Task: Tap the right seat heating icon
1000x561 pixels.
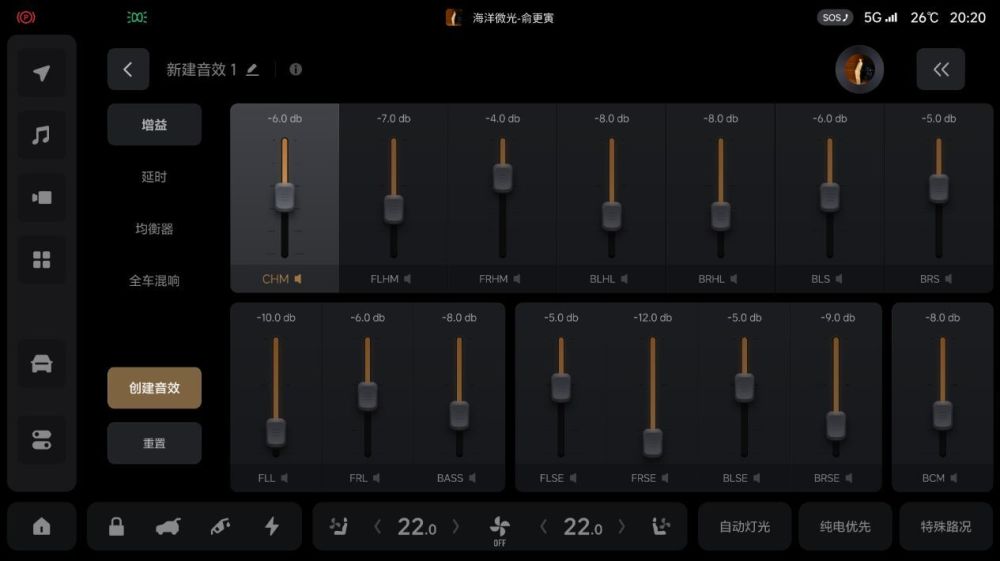Action: point(661,527)
